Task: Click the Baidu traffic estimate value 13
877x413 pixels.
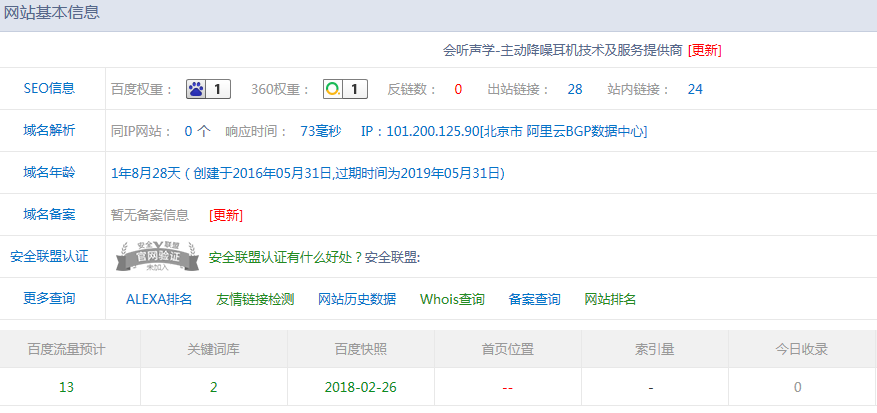Action: 66,387
